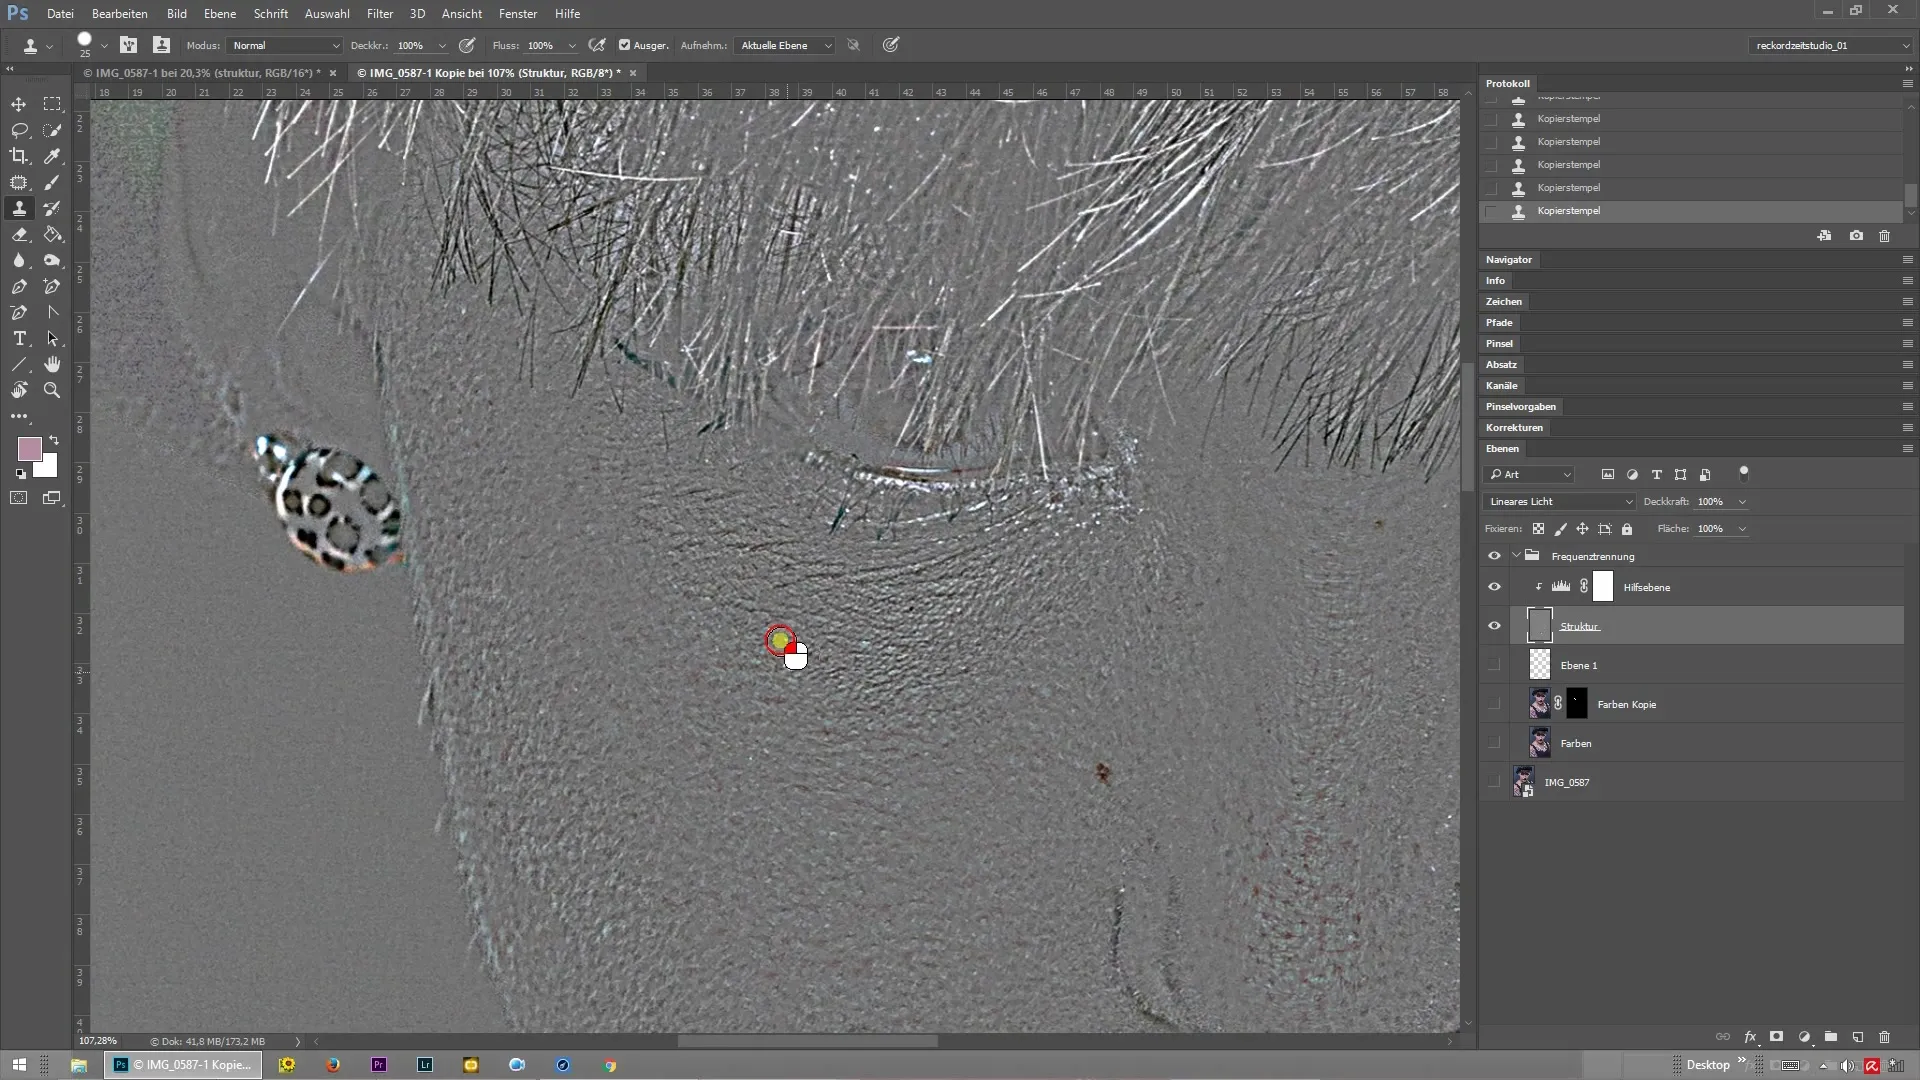The image size is (1920, 1080).
Task: Open Photoshop from the Windows taskbar
Action: point(184,1065)
